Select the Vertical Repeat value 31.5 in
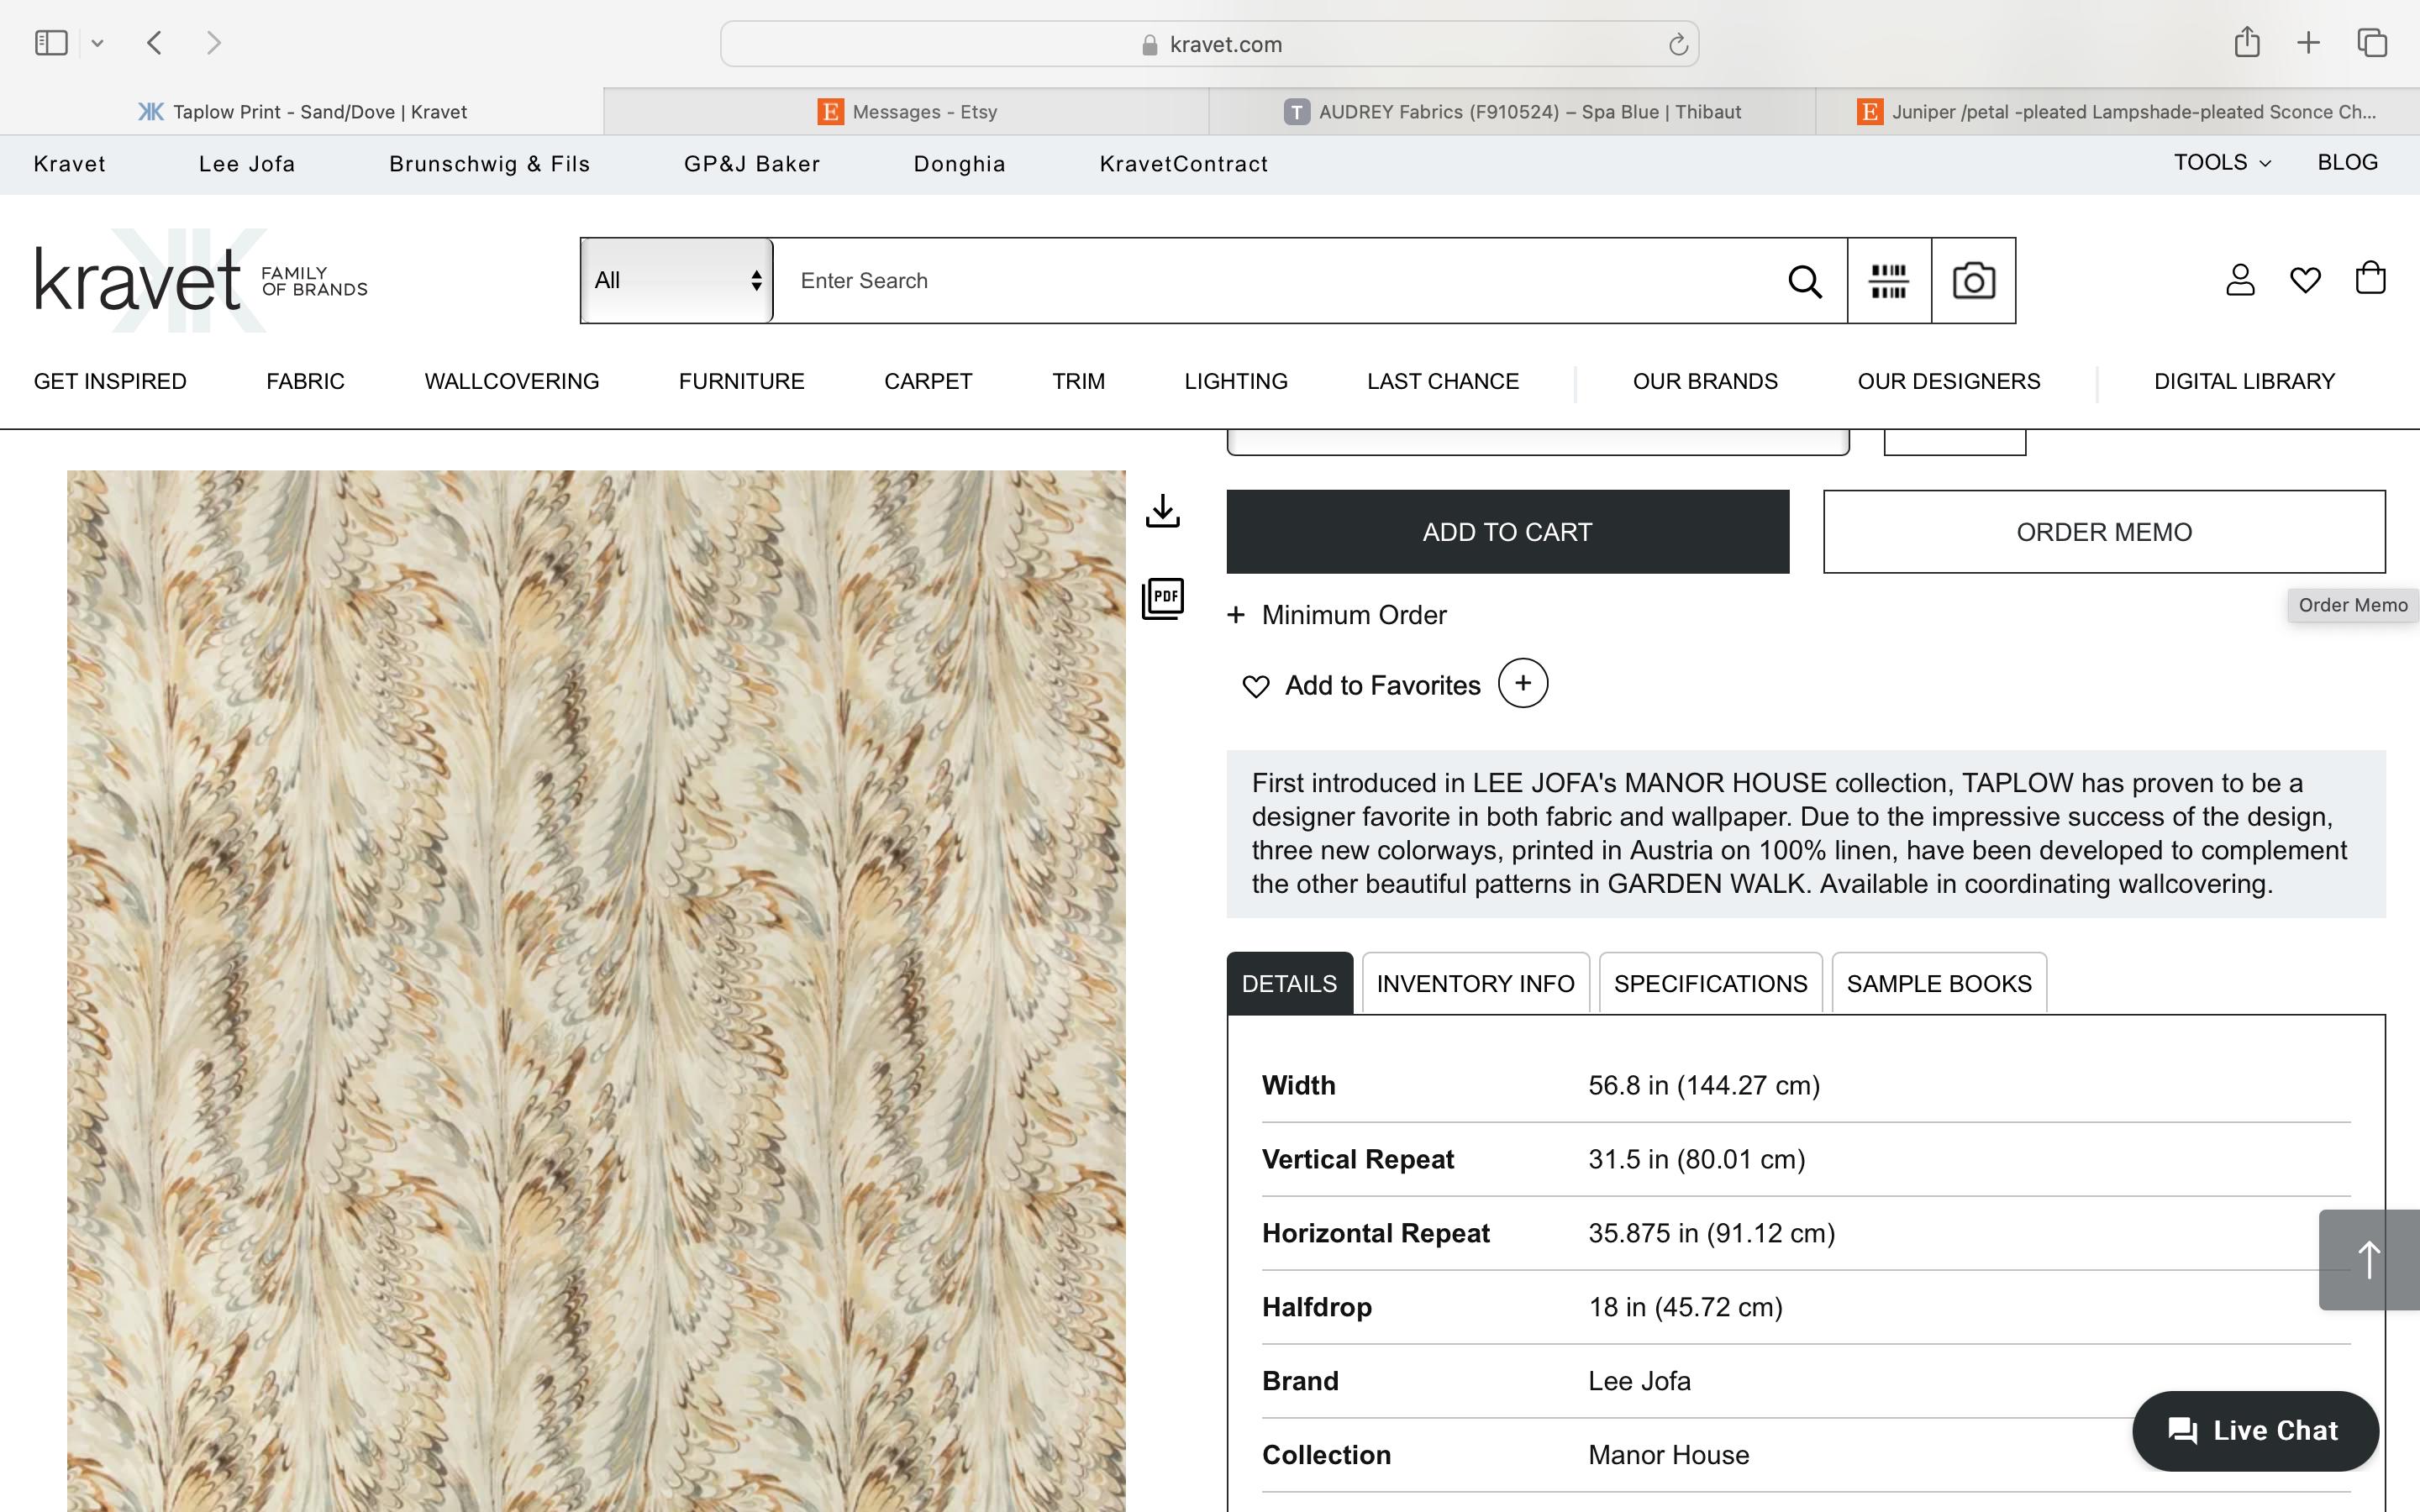This screenshot has height=1512, width=2420. pyautogui.click(x=1697, y=1160)
